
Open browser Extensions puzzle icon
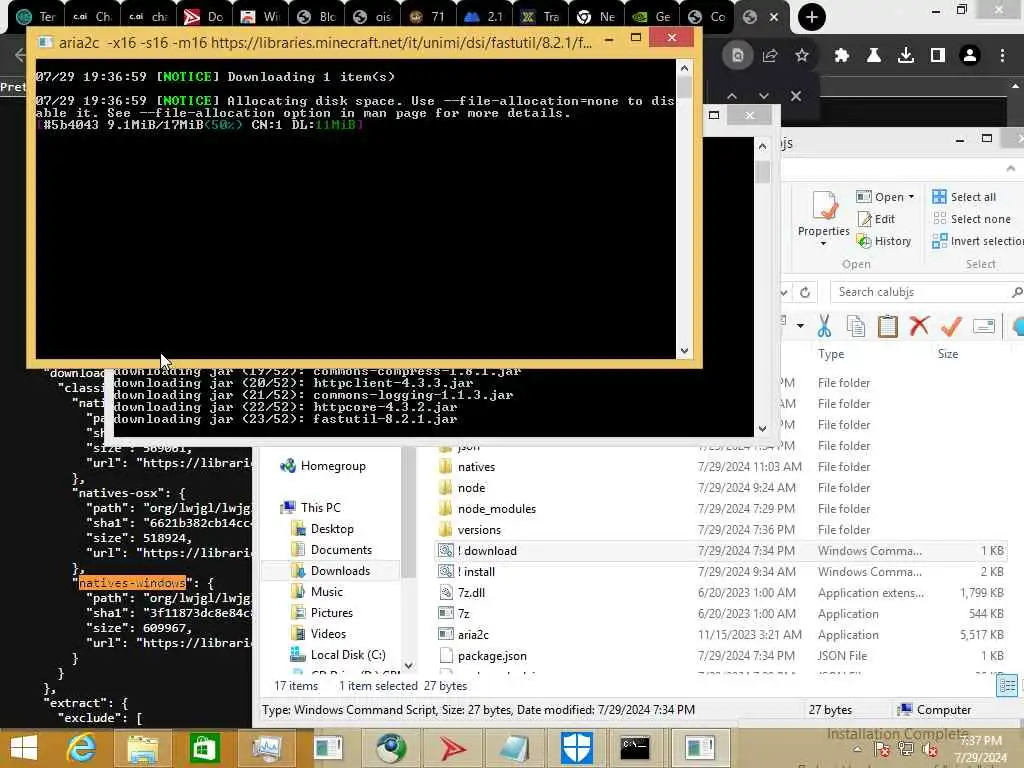841,56
